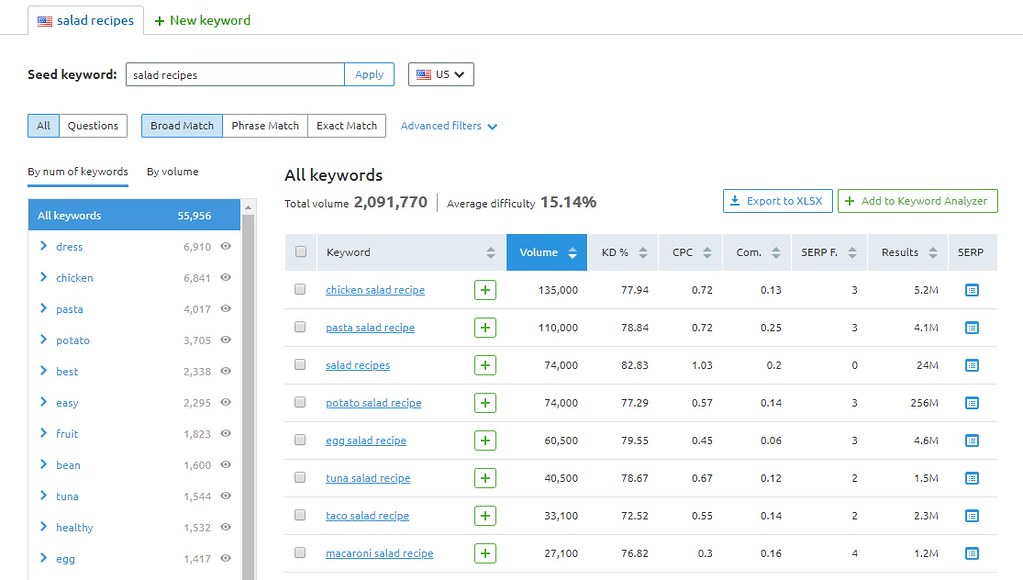Open SERP snapshot for tuna salad recipe

[971, 478]
